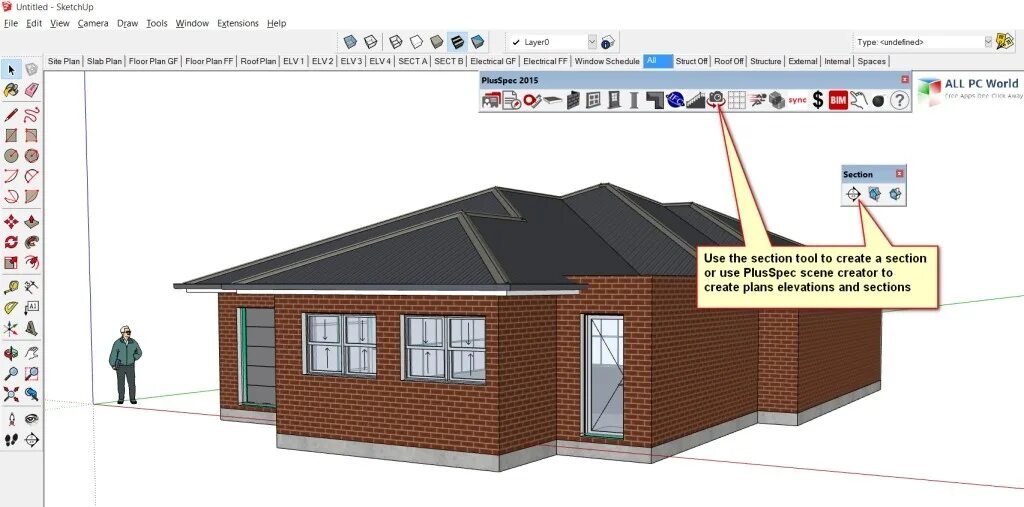
Task: Open the Window menu
Action: (x=192, y=23)
